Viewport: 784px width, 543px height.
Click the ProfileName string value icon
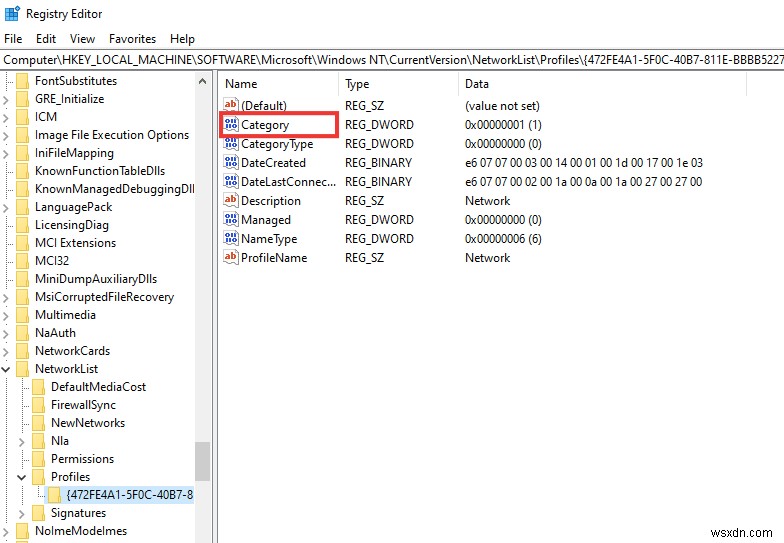pos(231,258)
